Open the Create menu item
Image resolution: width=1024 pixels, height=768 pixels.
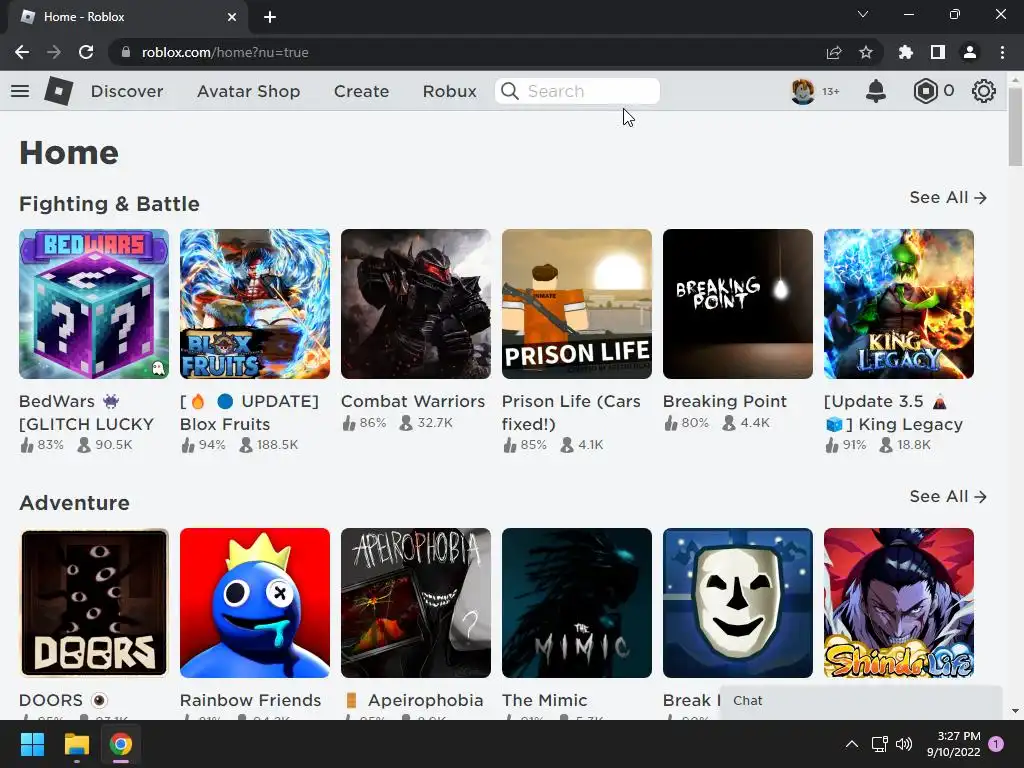[x=361, y=91]
